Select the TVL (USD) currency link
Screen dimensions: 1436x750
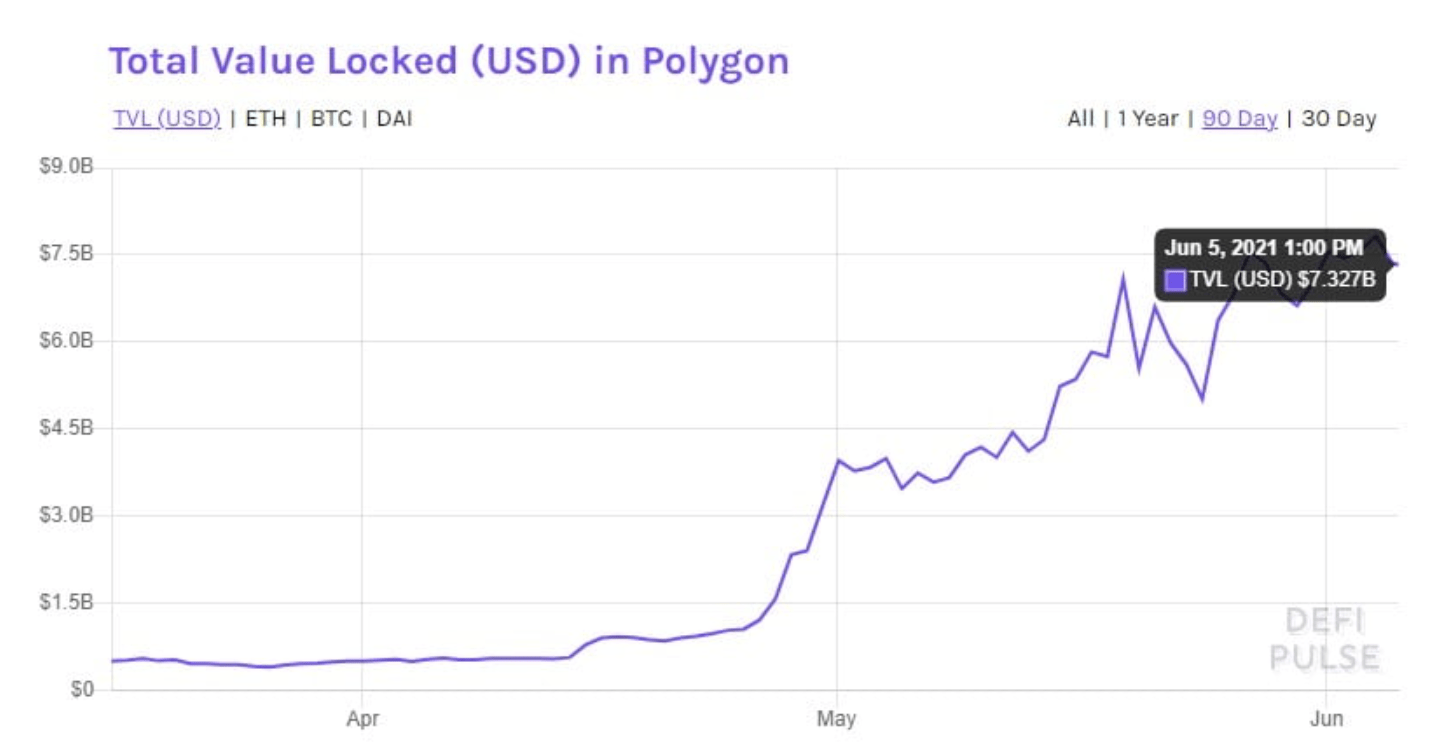point(167,119)
